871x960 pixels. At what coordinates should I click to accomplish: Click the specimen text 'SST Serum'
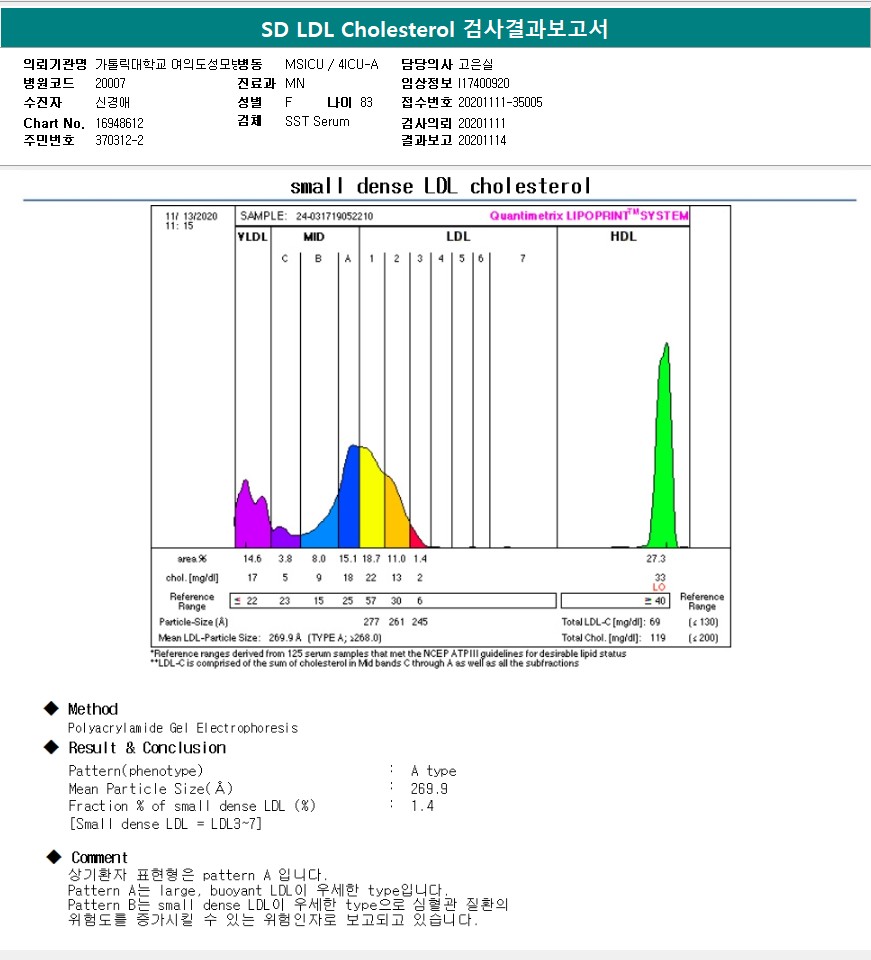317,121
